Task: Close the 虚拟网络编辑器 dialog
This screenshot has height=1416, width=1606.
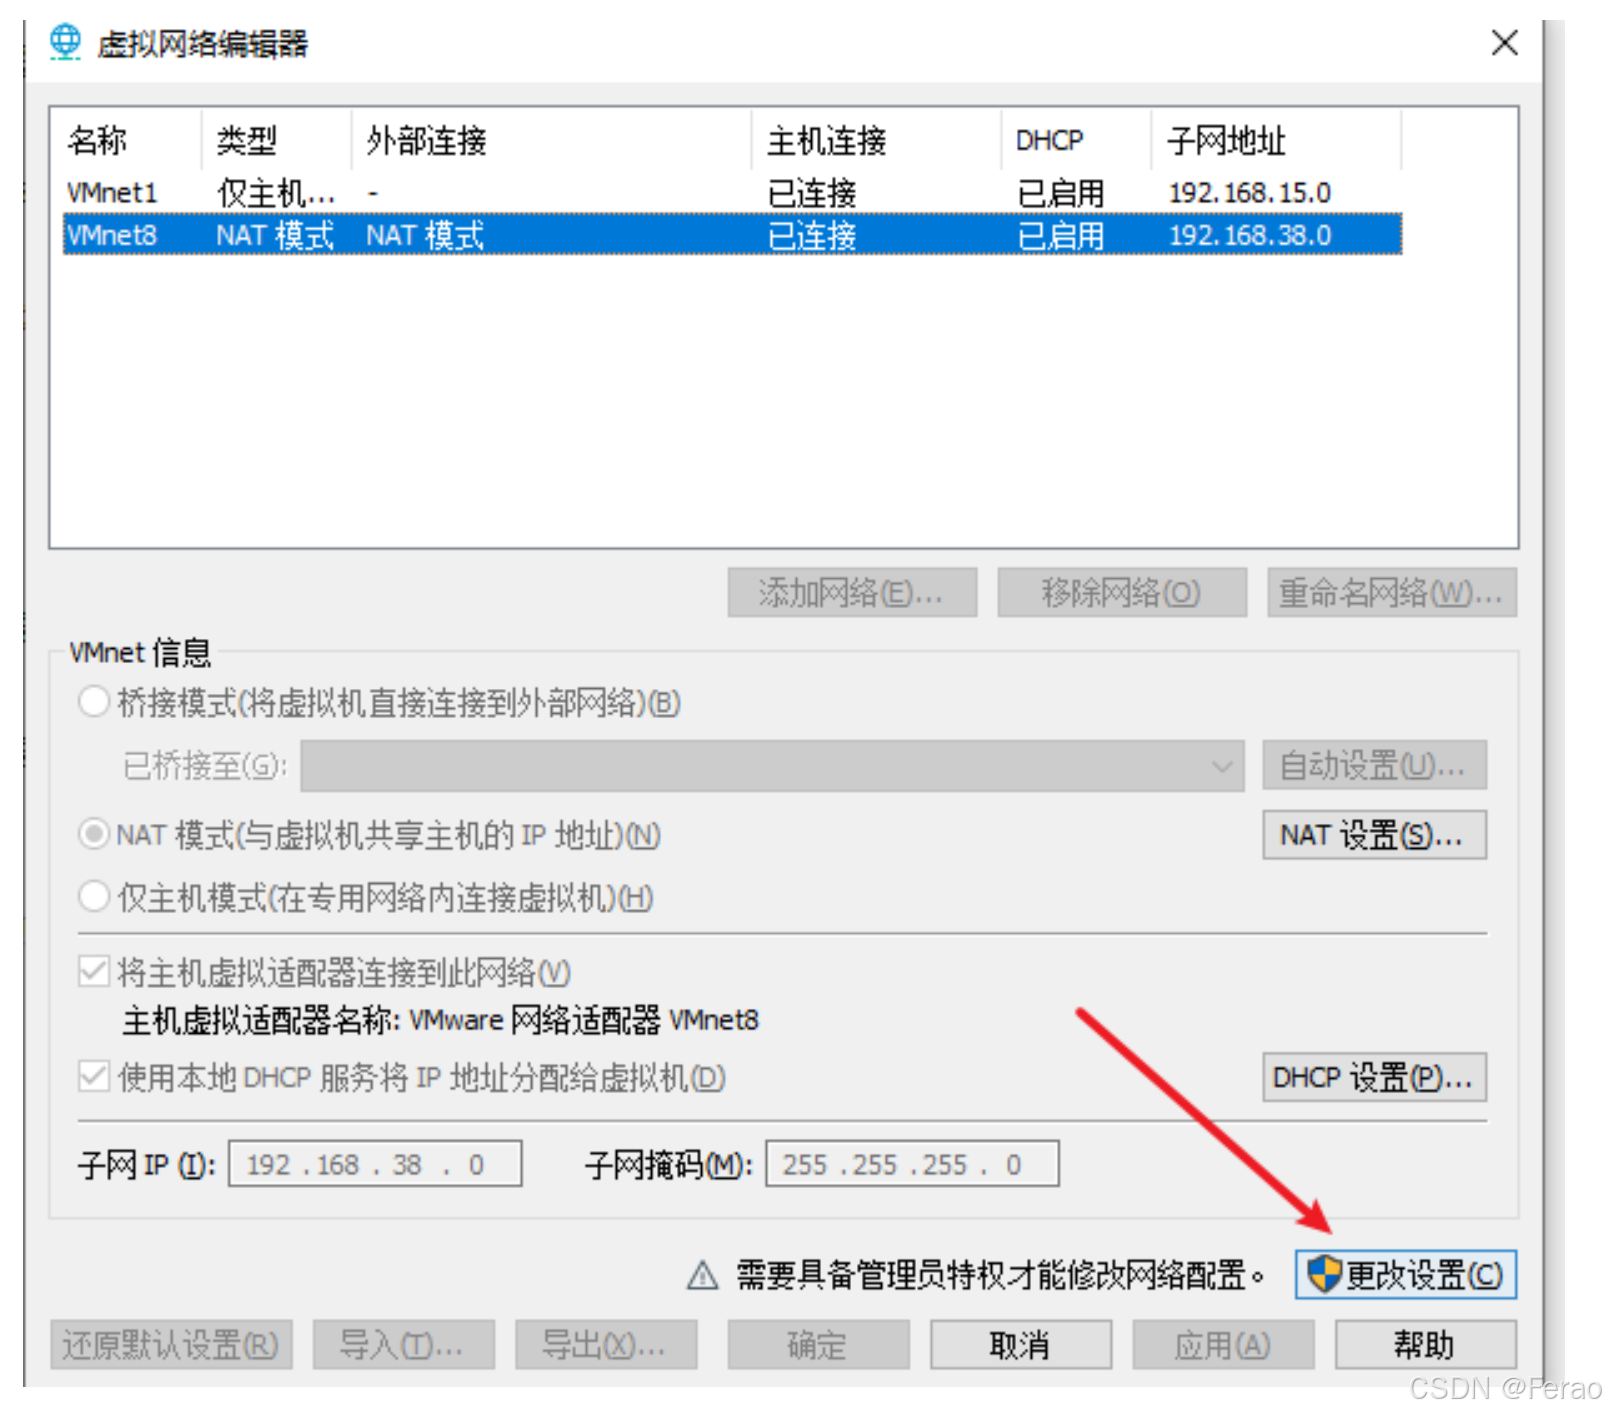Action: tap(1504, 43)
